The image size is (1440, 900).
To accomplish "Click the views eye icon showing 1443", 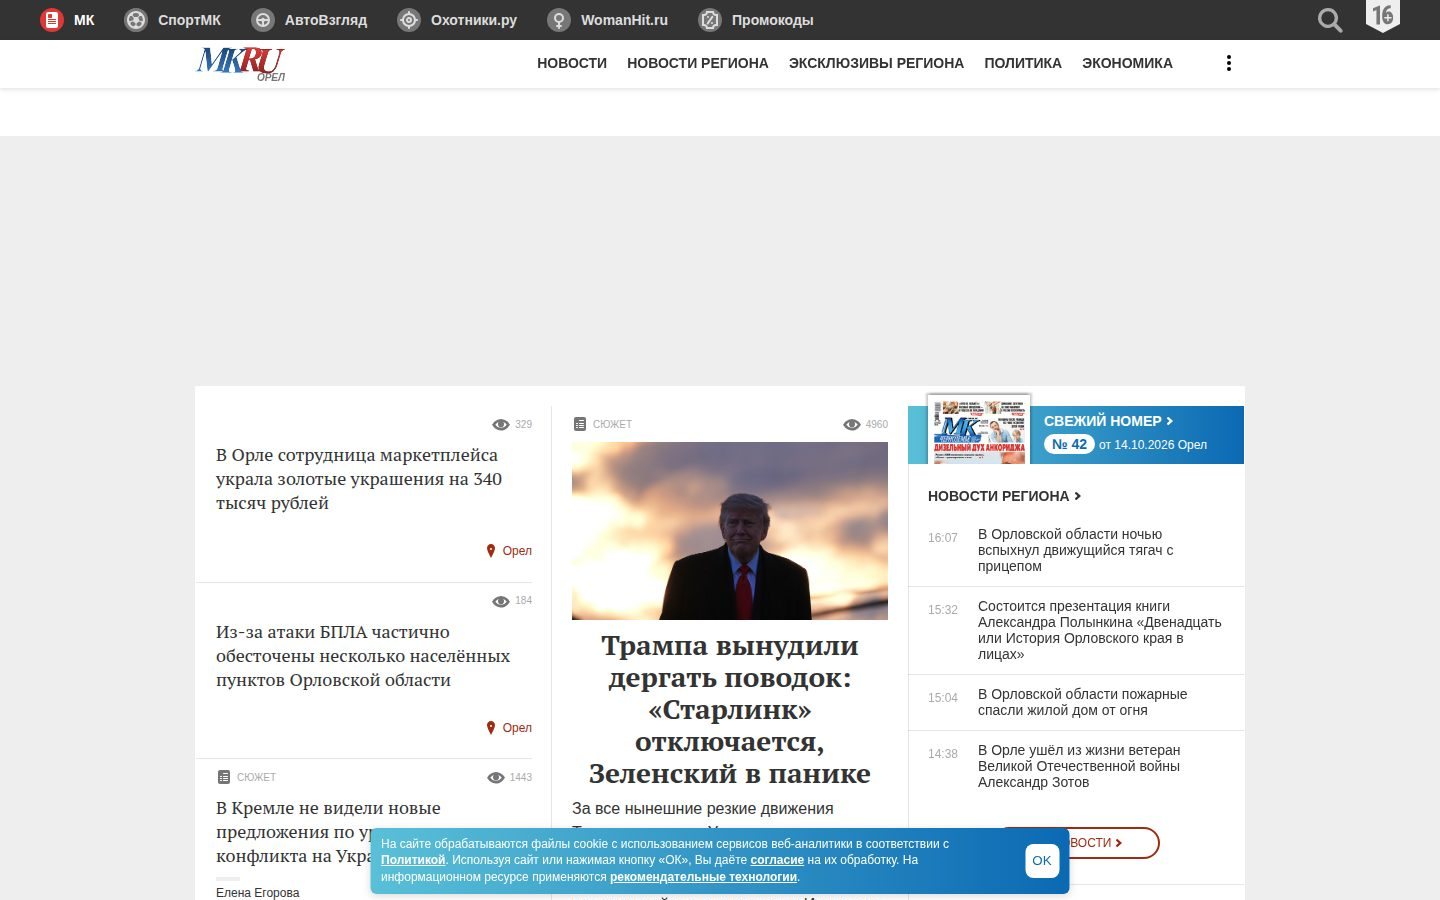I will click(x=496, y=778).
